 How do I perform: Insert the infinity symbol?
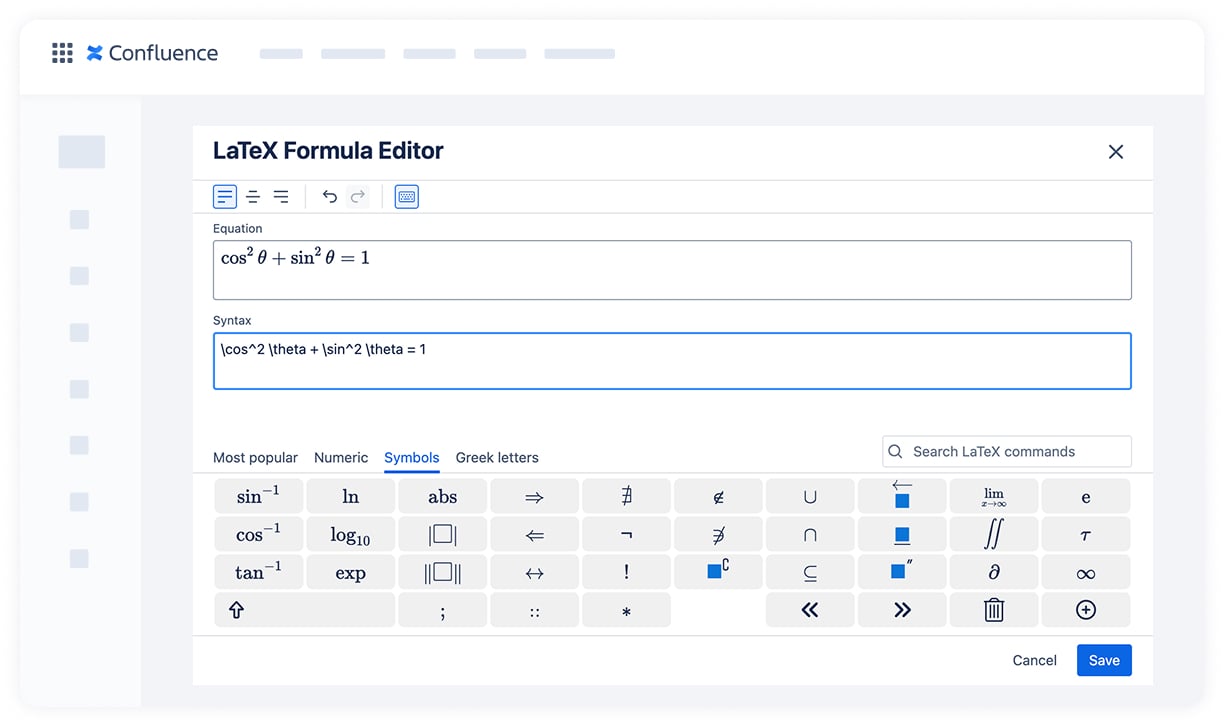pyautogui.click(x=1086, y=572)
